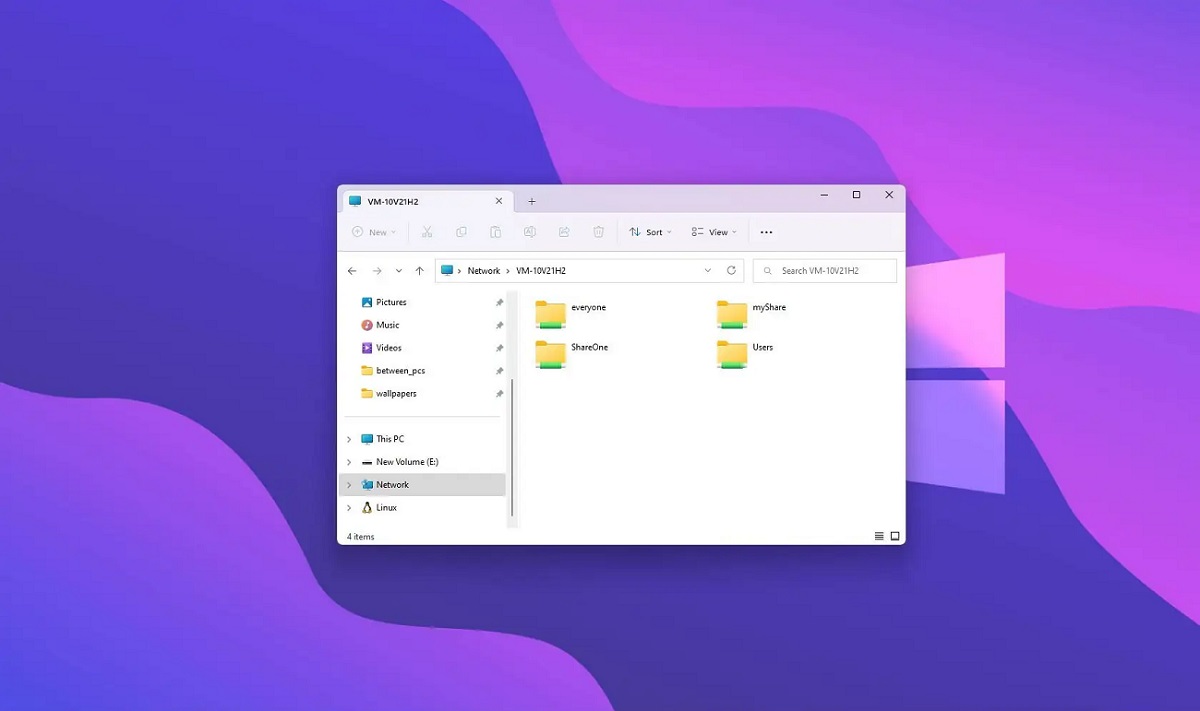
Task: Click Network in the address breadcrumb
Action: pyautogui.click(x=484, y=271)
